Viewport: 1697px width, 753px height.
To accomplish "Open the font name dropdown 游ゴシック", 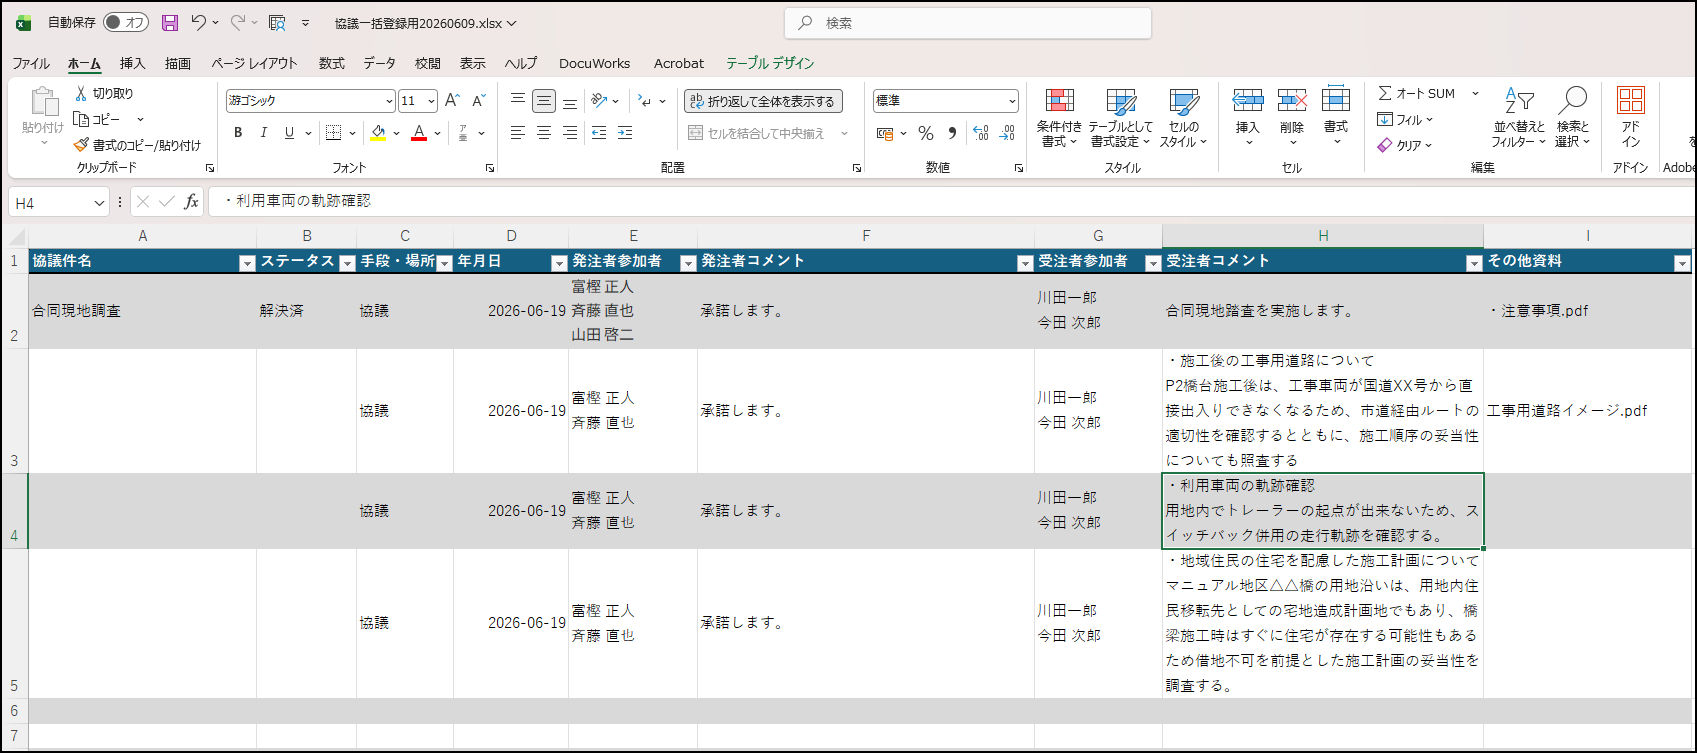I will 389,101.
